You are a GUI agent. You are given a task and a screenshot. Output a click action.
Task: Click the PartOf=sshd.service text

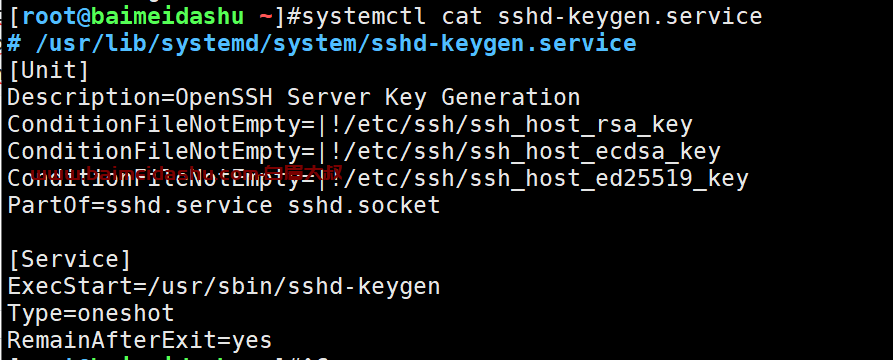coord(140,206)
